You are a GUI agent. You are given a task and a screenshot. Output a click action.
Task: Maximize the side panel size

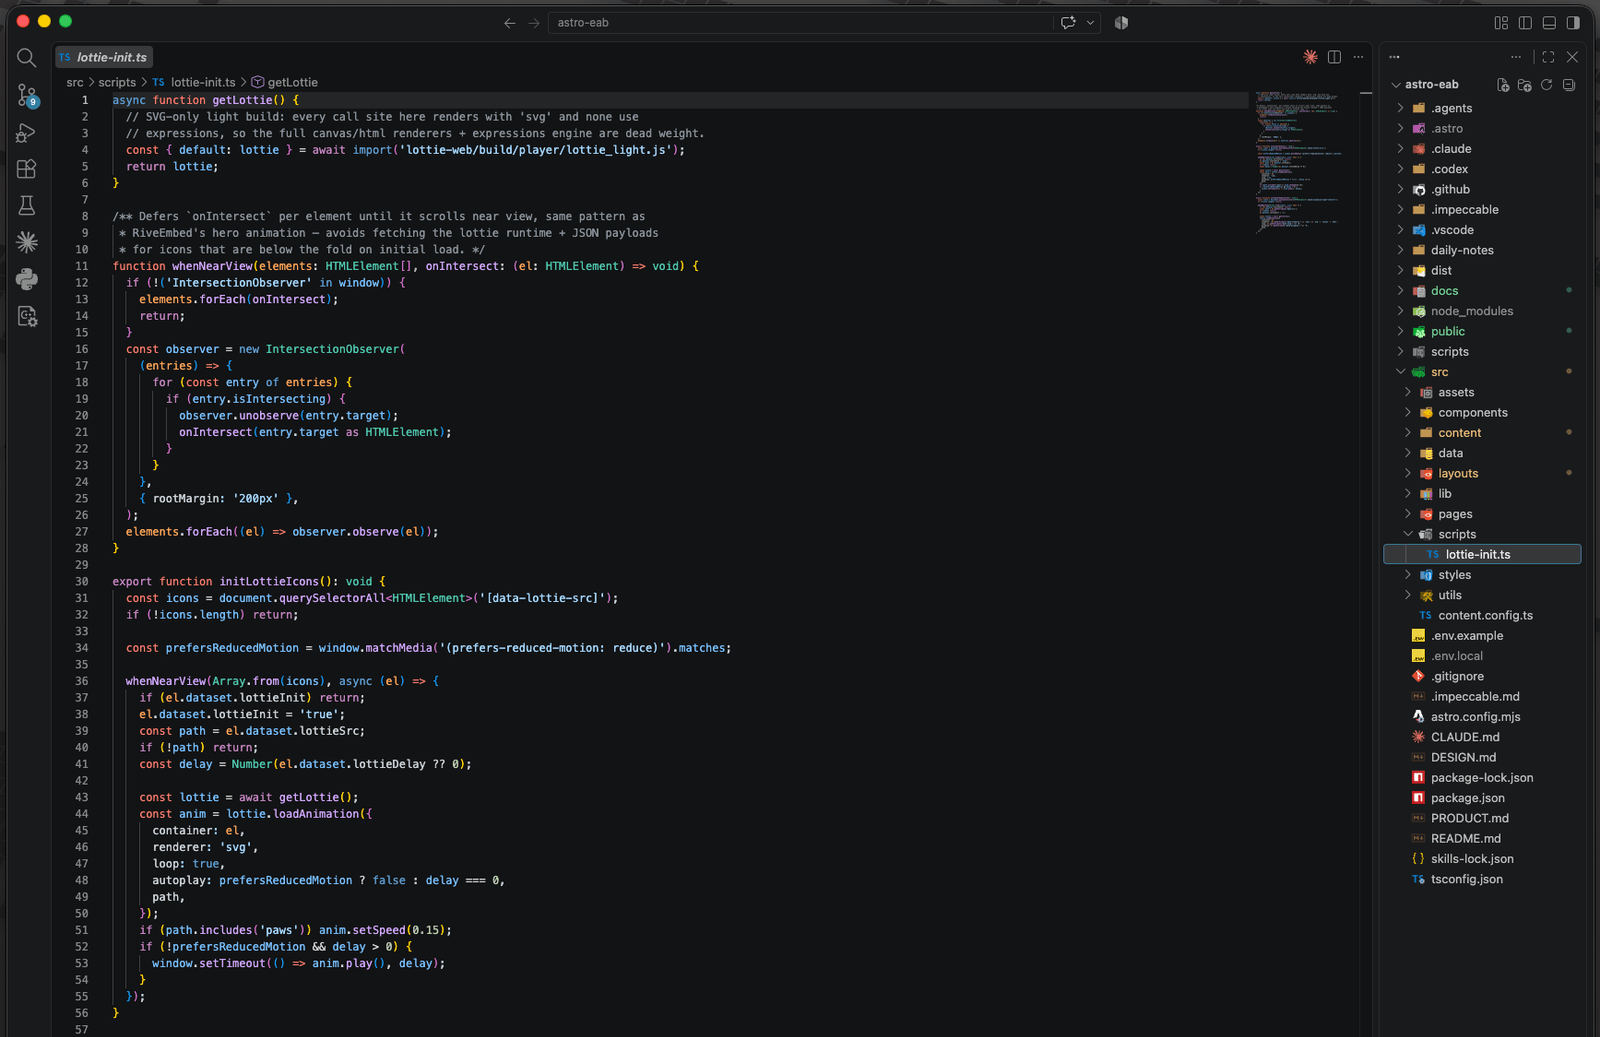(x=1548, y=57)
